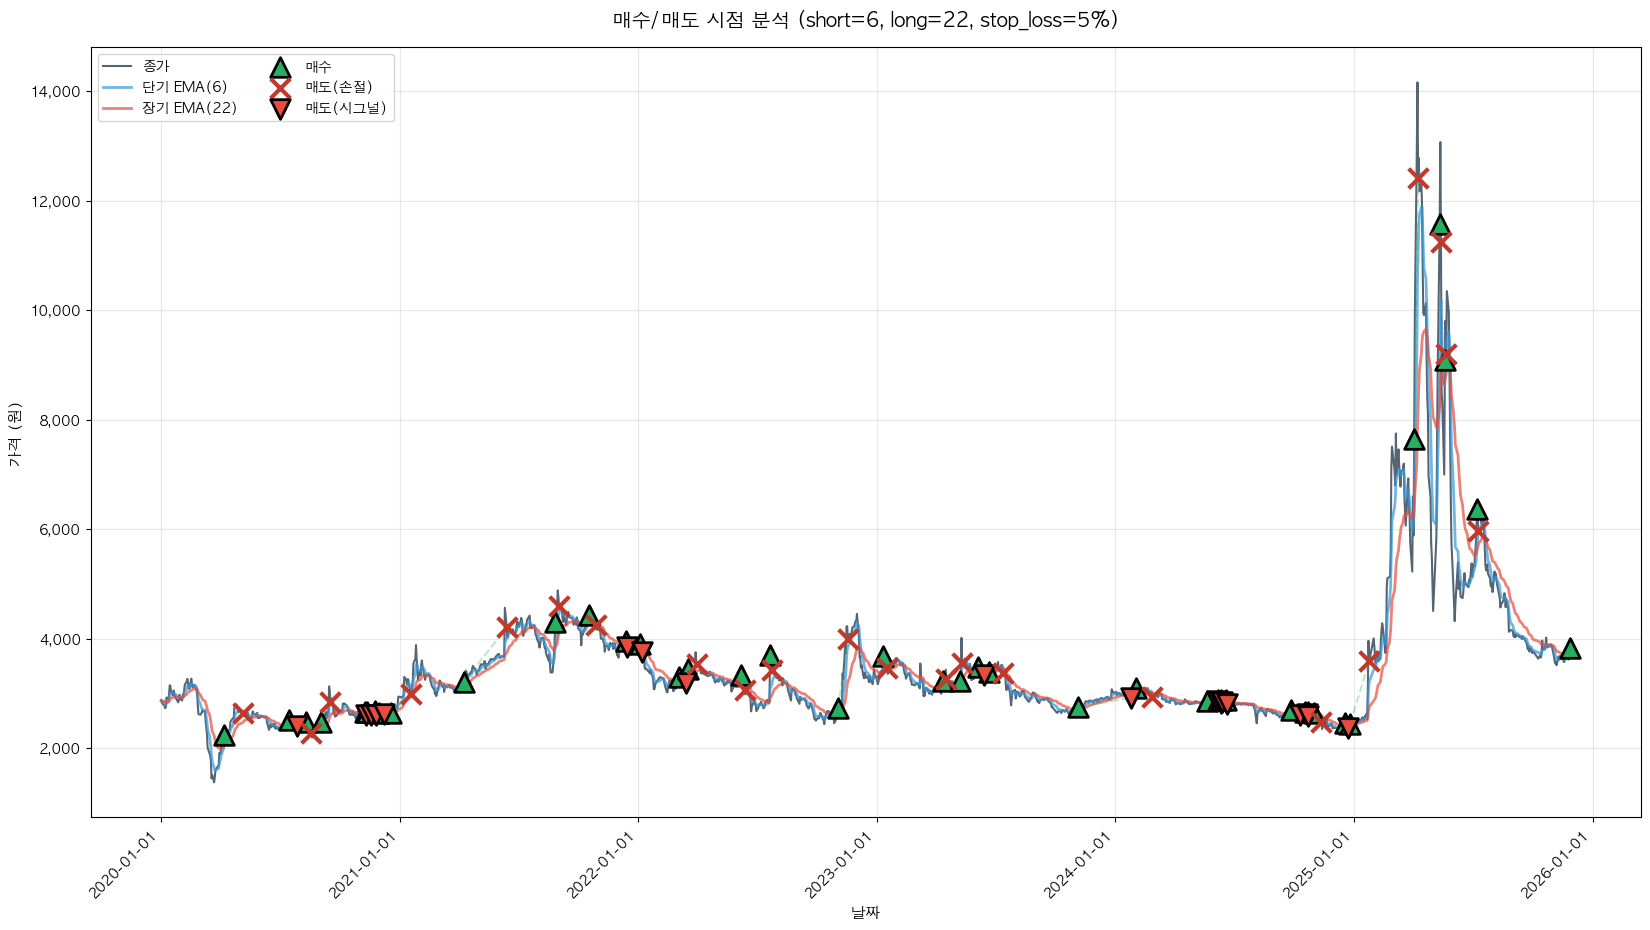Image resolution: width=1650 pixels, height=930 pixels.
Task: Click the 14,000 y-axis tick label
Action: (x=55, y=92)
